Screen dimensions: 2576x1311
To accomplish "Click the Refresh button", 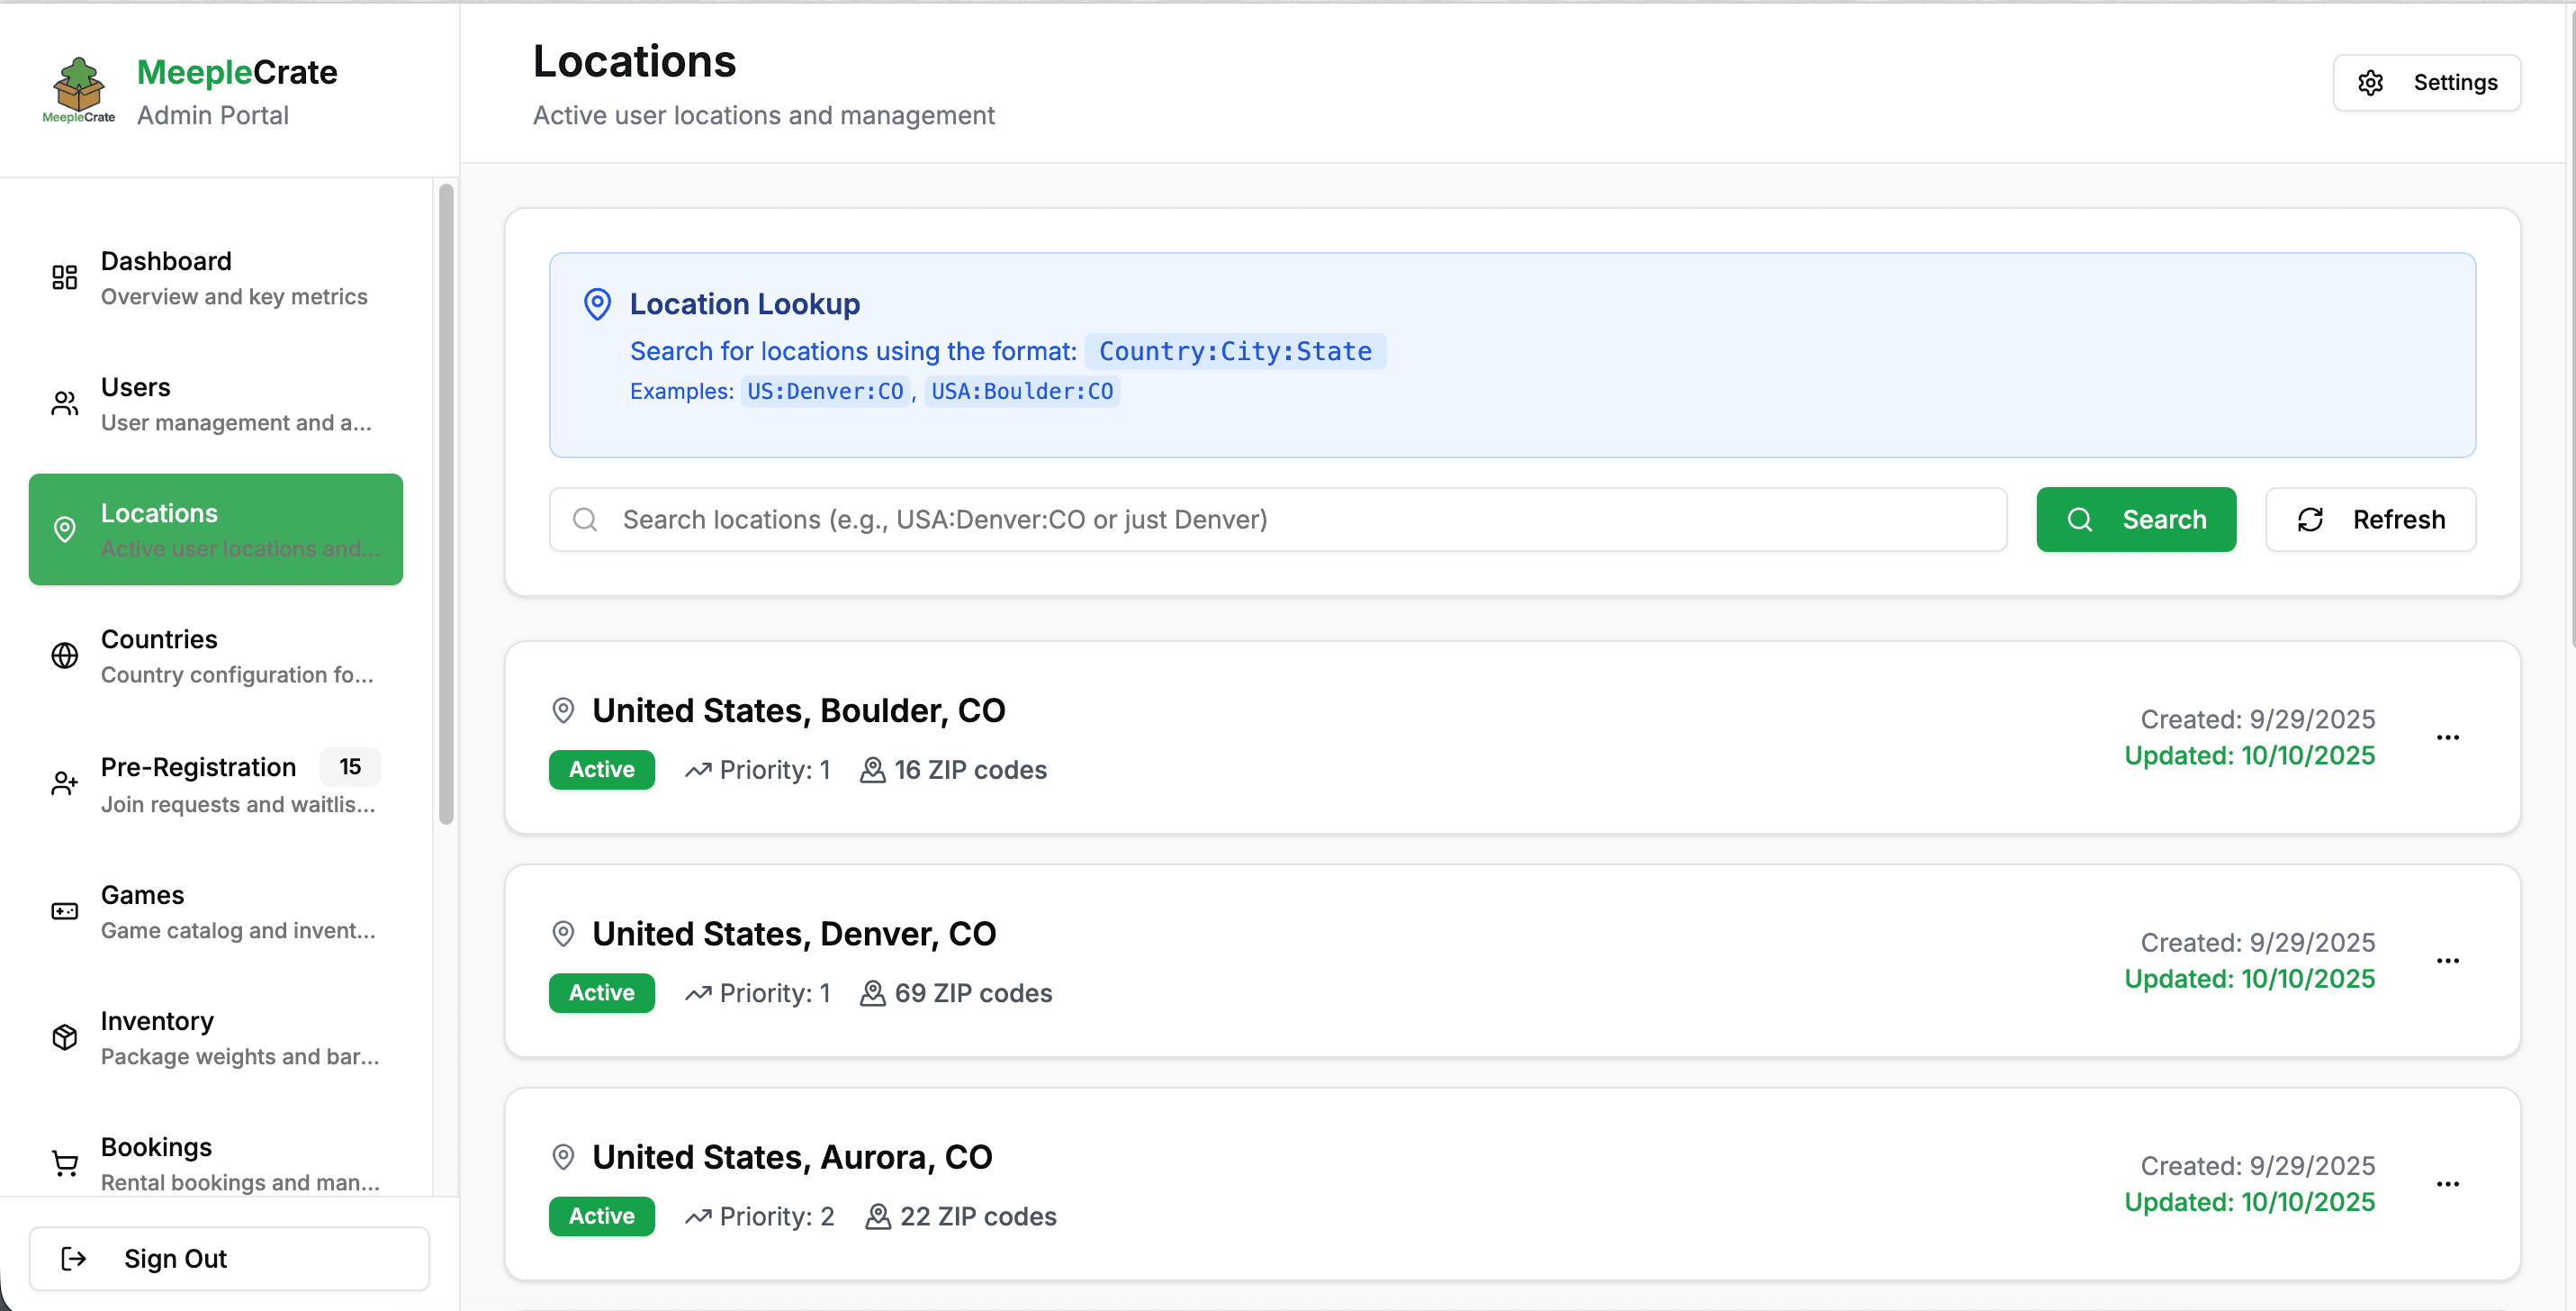I will pyautogui.click(x=2371, y=519).
